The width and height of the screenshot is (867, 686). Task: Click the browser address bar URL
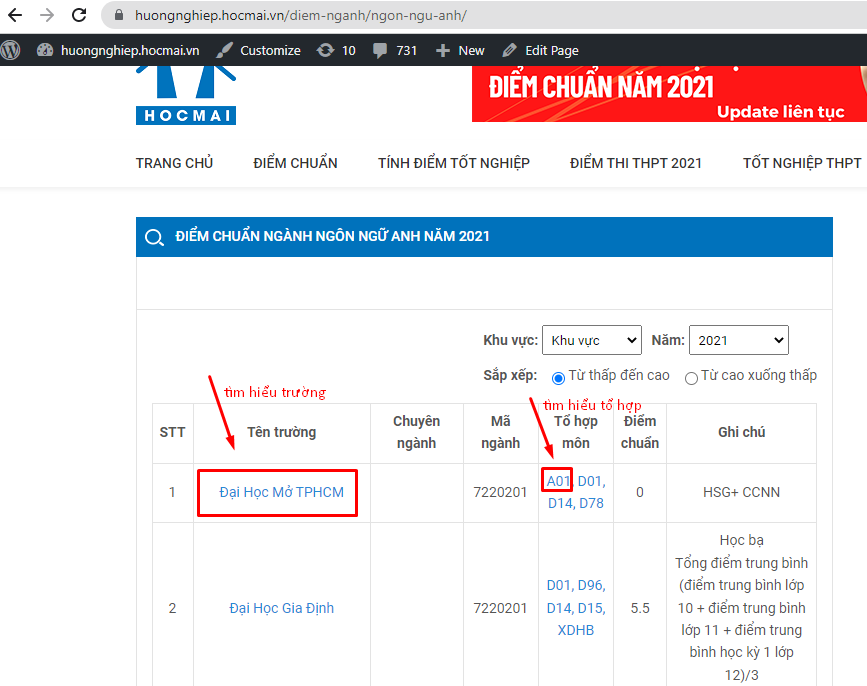300,16
